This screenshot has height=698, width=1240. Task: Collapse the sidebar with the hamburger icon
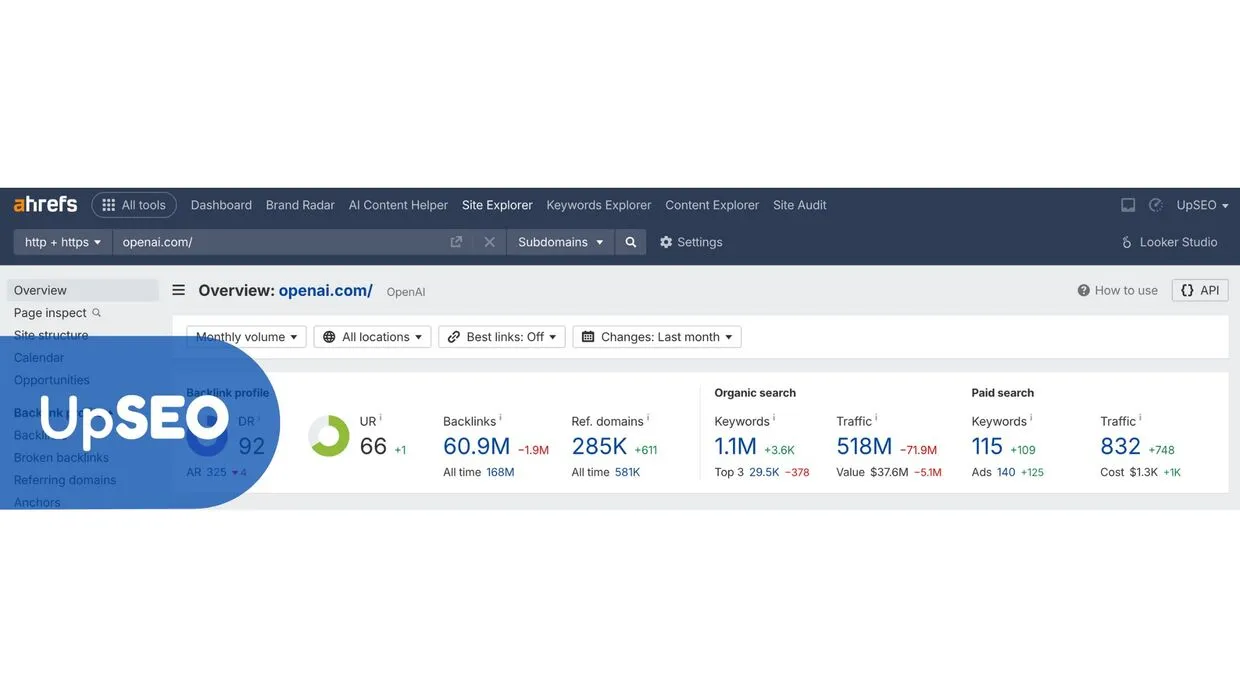click(178, 289)
